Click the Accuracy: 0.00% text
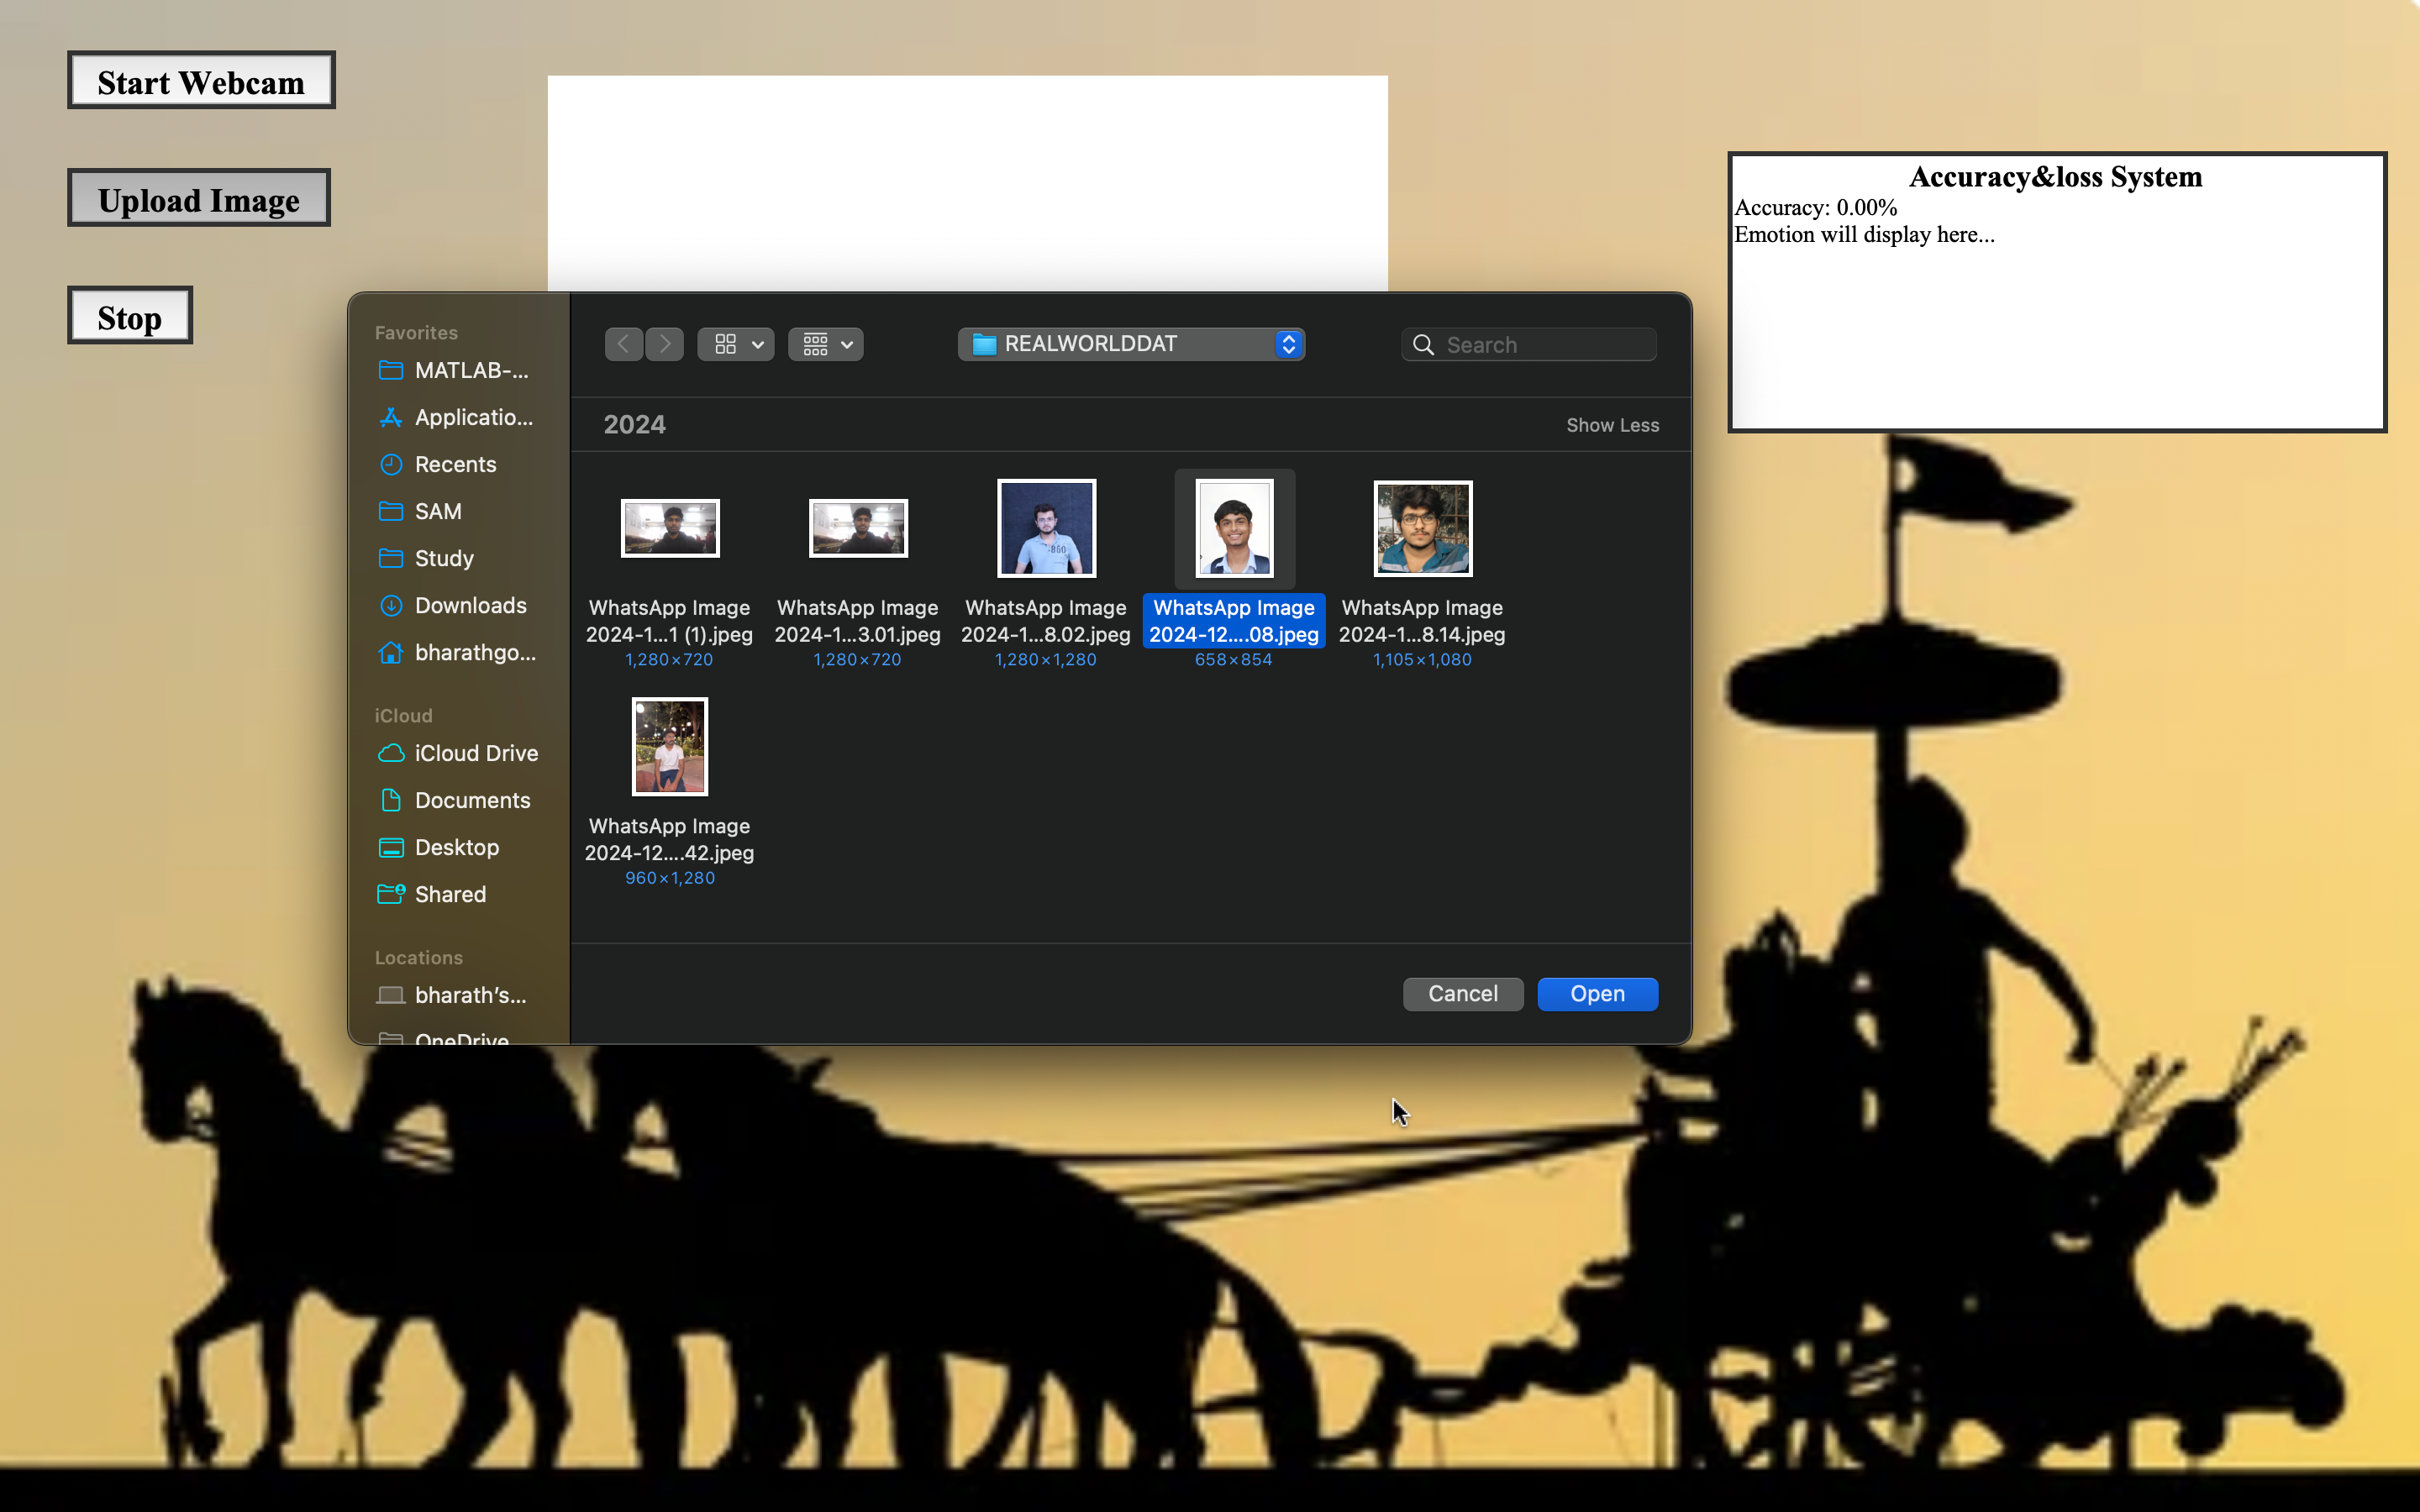This screenshot has height=1512, width=2420. click(x=1815, y=208)
